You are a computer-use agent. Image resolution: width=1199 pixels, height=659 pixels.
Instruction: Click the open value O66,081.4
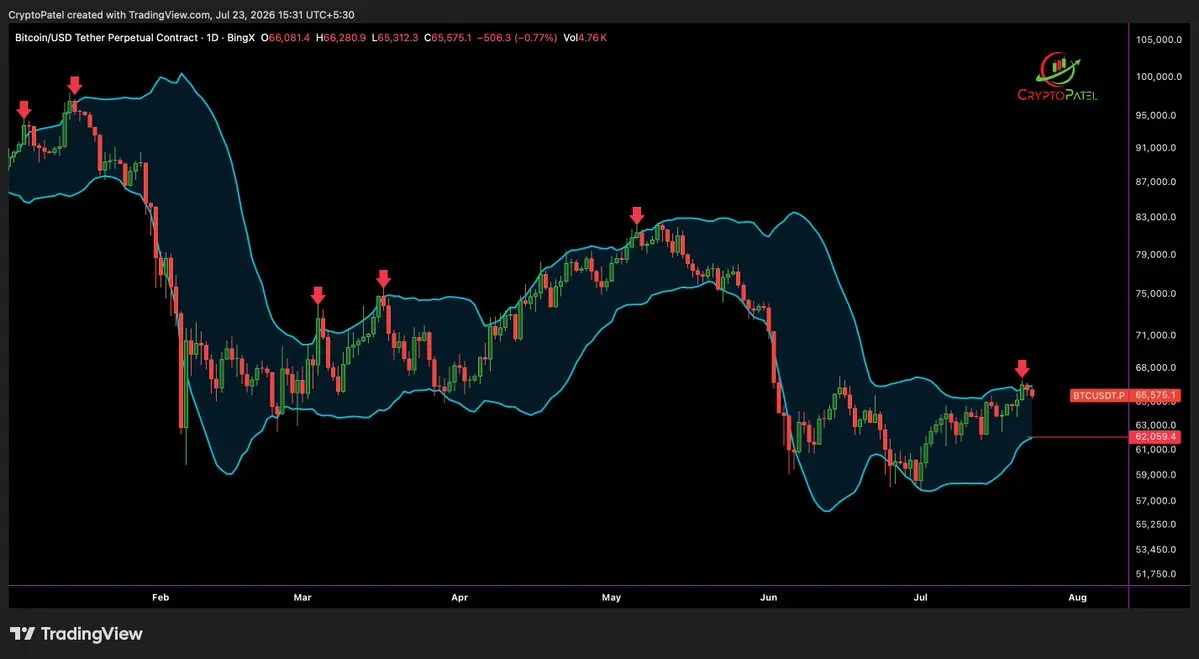(285, 37)
